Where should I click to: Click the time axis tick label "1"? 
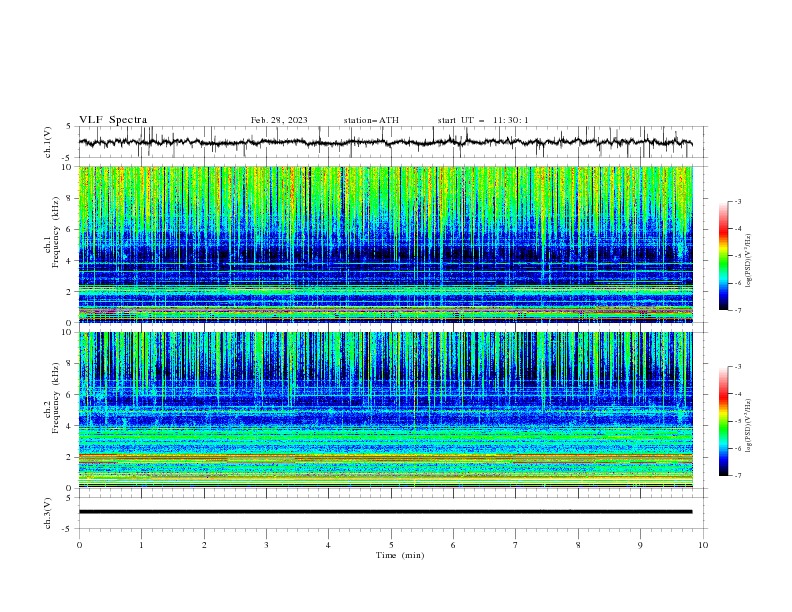pyautogui.click(x=142, y=545)
